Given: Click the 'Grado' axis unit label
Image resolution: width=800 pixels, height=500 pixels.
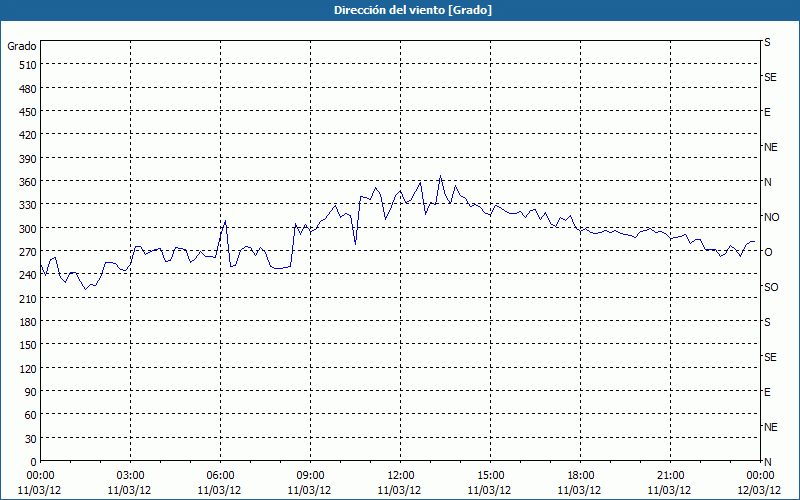Looking at the screenshot, I should (22, 46).
